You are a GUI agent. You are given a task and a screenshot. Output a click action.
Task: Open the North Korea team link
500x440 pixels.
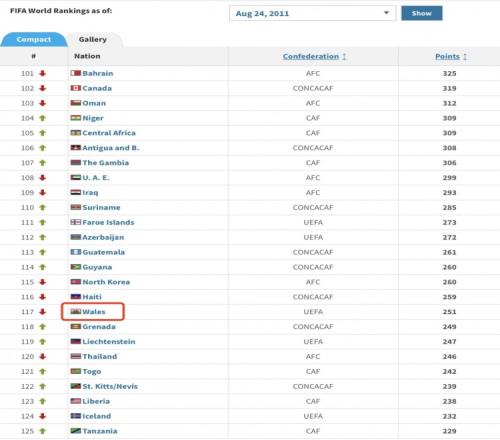coord(106,282)
